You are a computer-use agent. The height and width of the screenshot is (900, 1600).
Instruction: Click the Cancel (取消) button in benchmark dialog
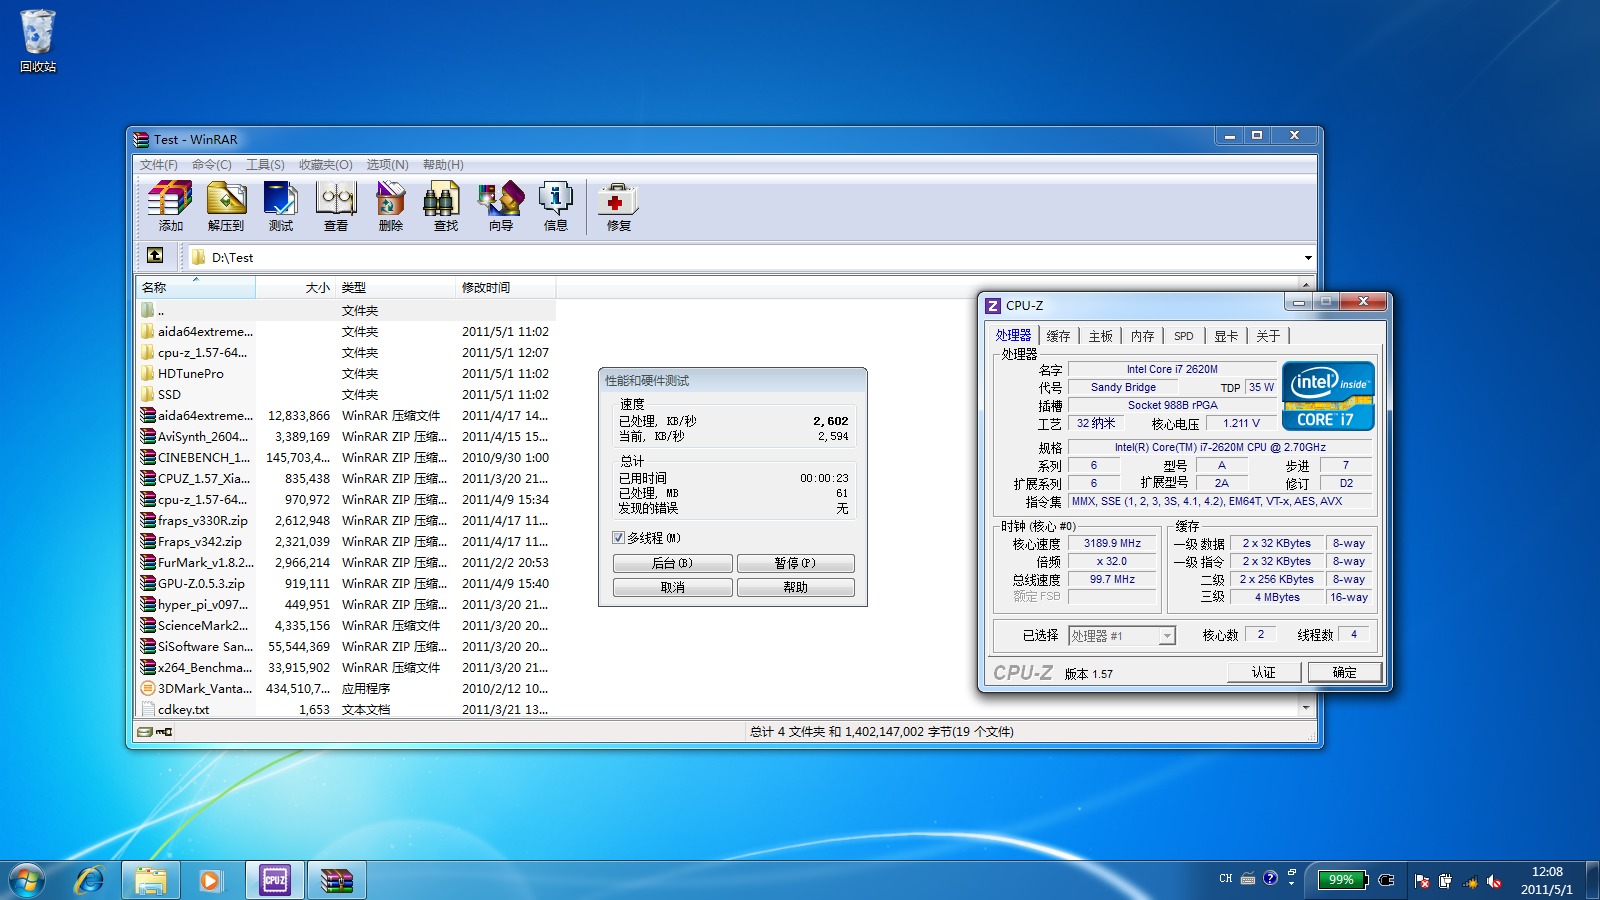tap(672, 587)
